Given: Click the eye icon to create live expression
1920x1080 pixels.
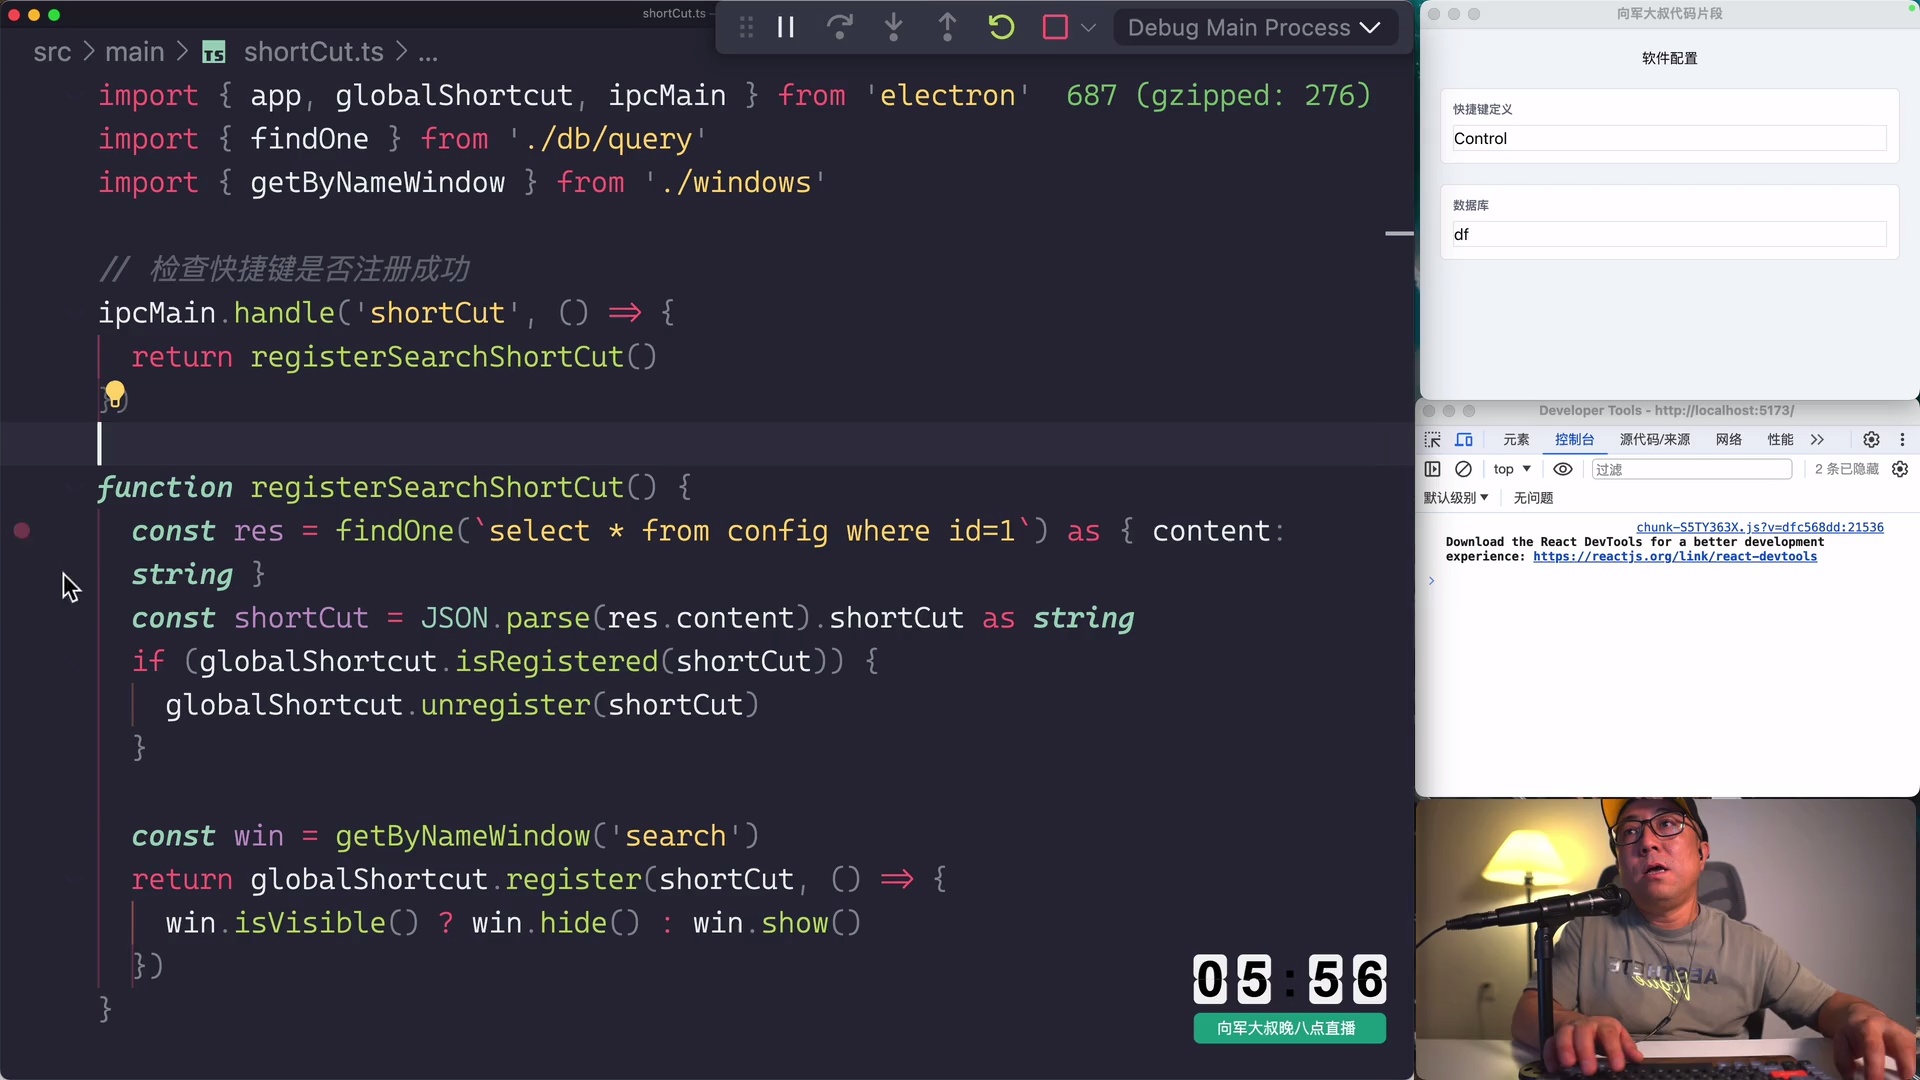Looking at the screenshot, I should [x=1563, y=469].
